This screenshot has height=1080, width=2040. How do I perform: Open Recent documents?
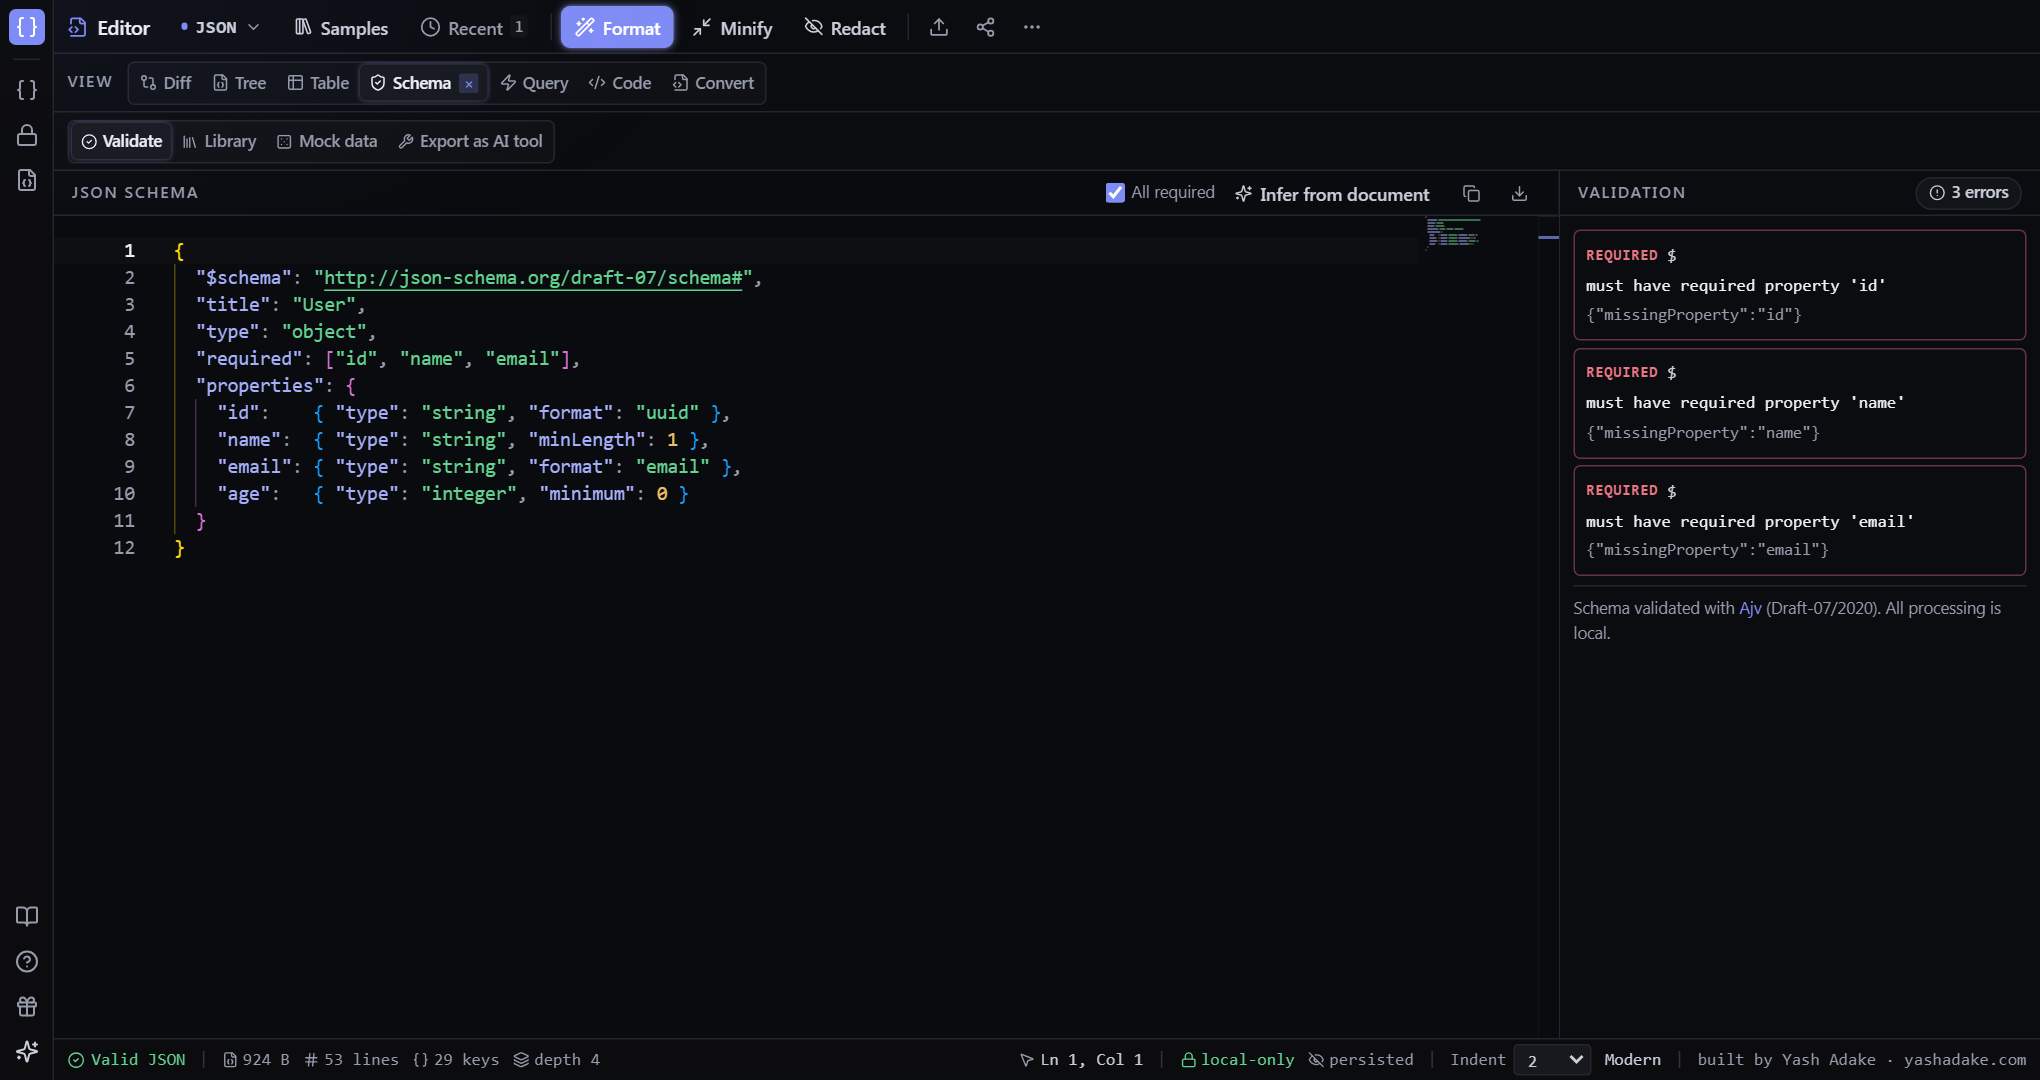[x=474, y=28]
